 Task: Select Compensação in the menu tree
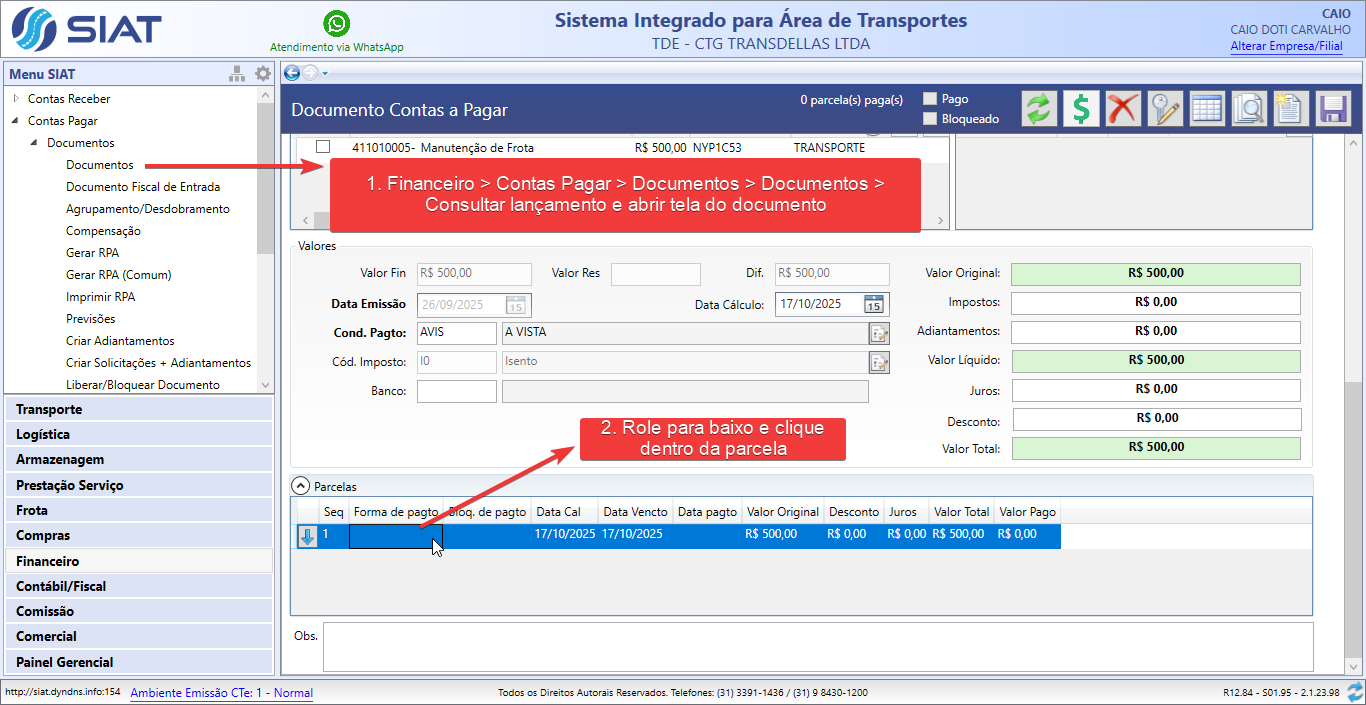[103, 231]
